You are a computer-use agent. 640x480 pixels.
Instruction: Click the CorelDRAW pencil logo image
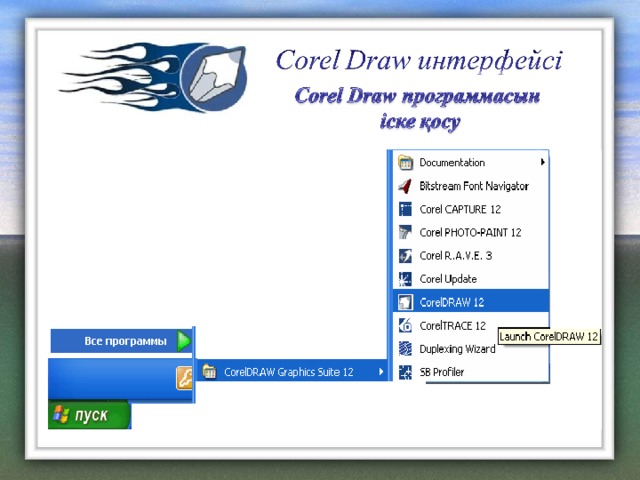153,78
